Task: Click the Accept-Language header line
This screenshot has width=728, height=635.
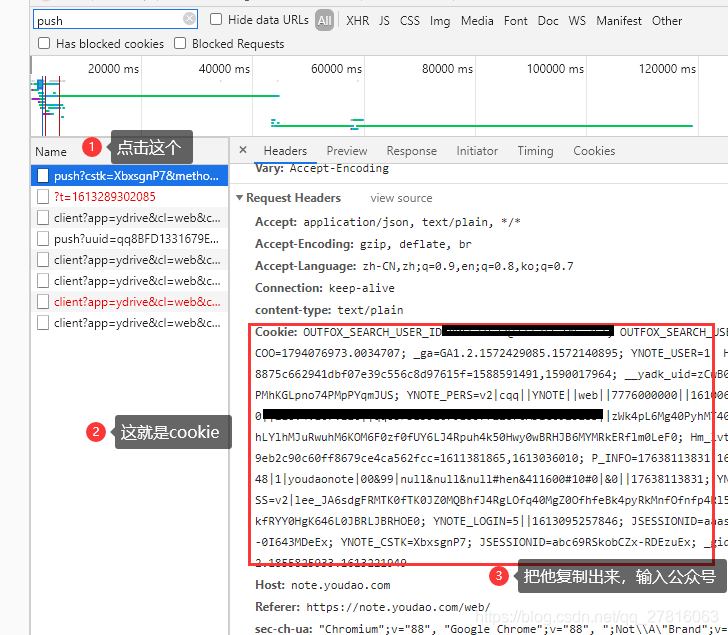Action: pos(414,266)
